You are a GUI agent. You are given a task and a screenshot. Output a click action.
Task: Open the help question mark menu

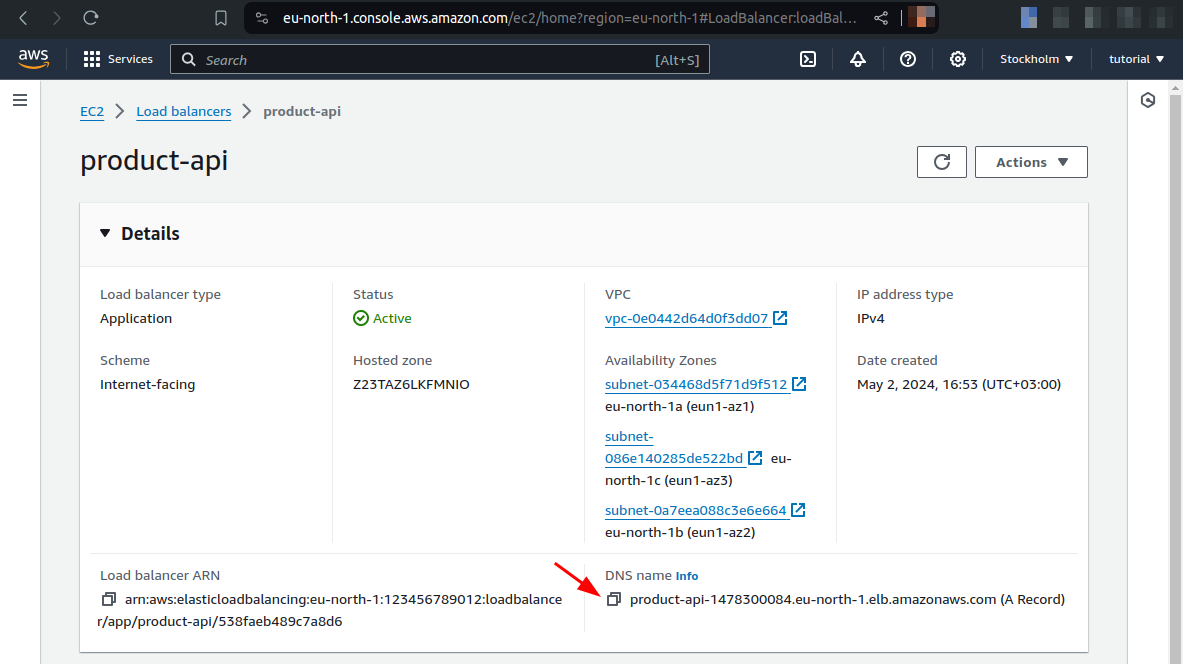coord(908,59)
